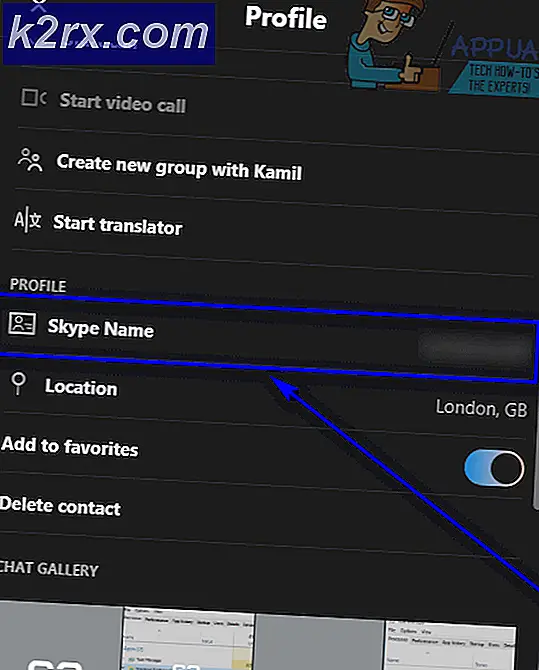Select Create new group with Kamil

(x=180, y=167)
